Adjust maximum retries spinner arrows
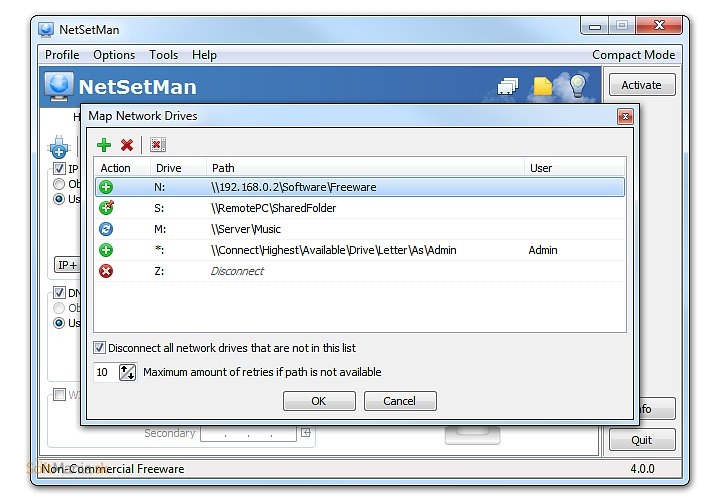This screenshot has width=720, height=500. (x=127, y=372)
